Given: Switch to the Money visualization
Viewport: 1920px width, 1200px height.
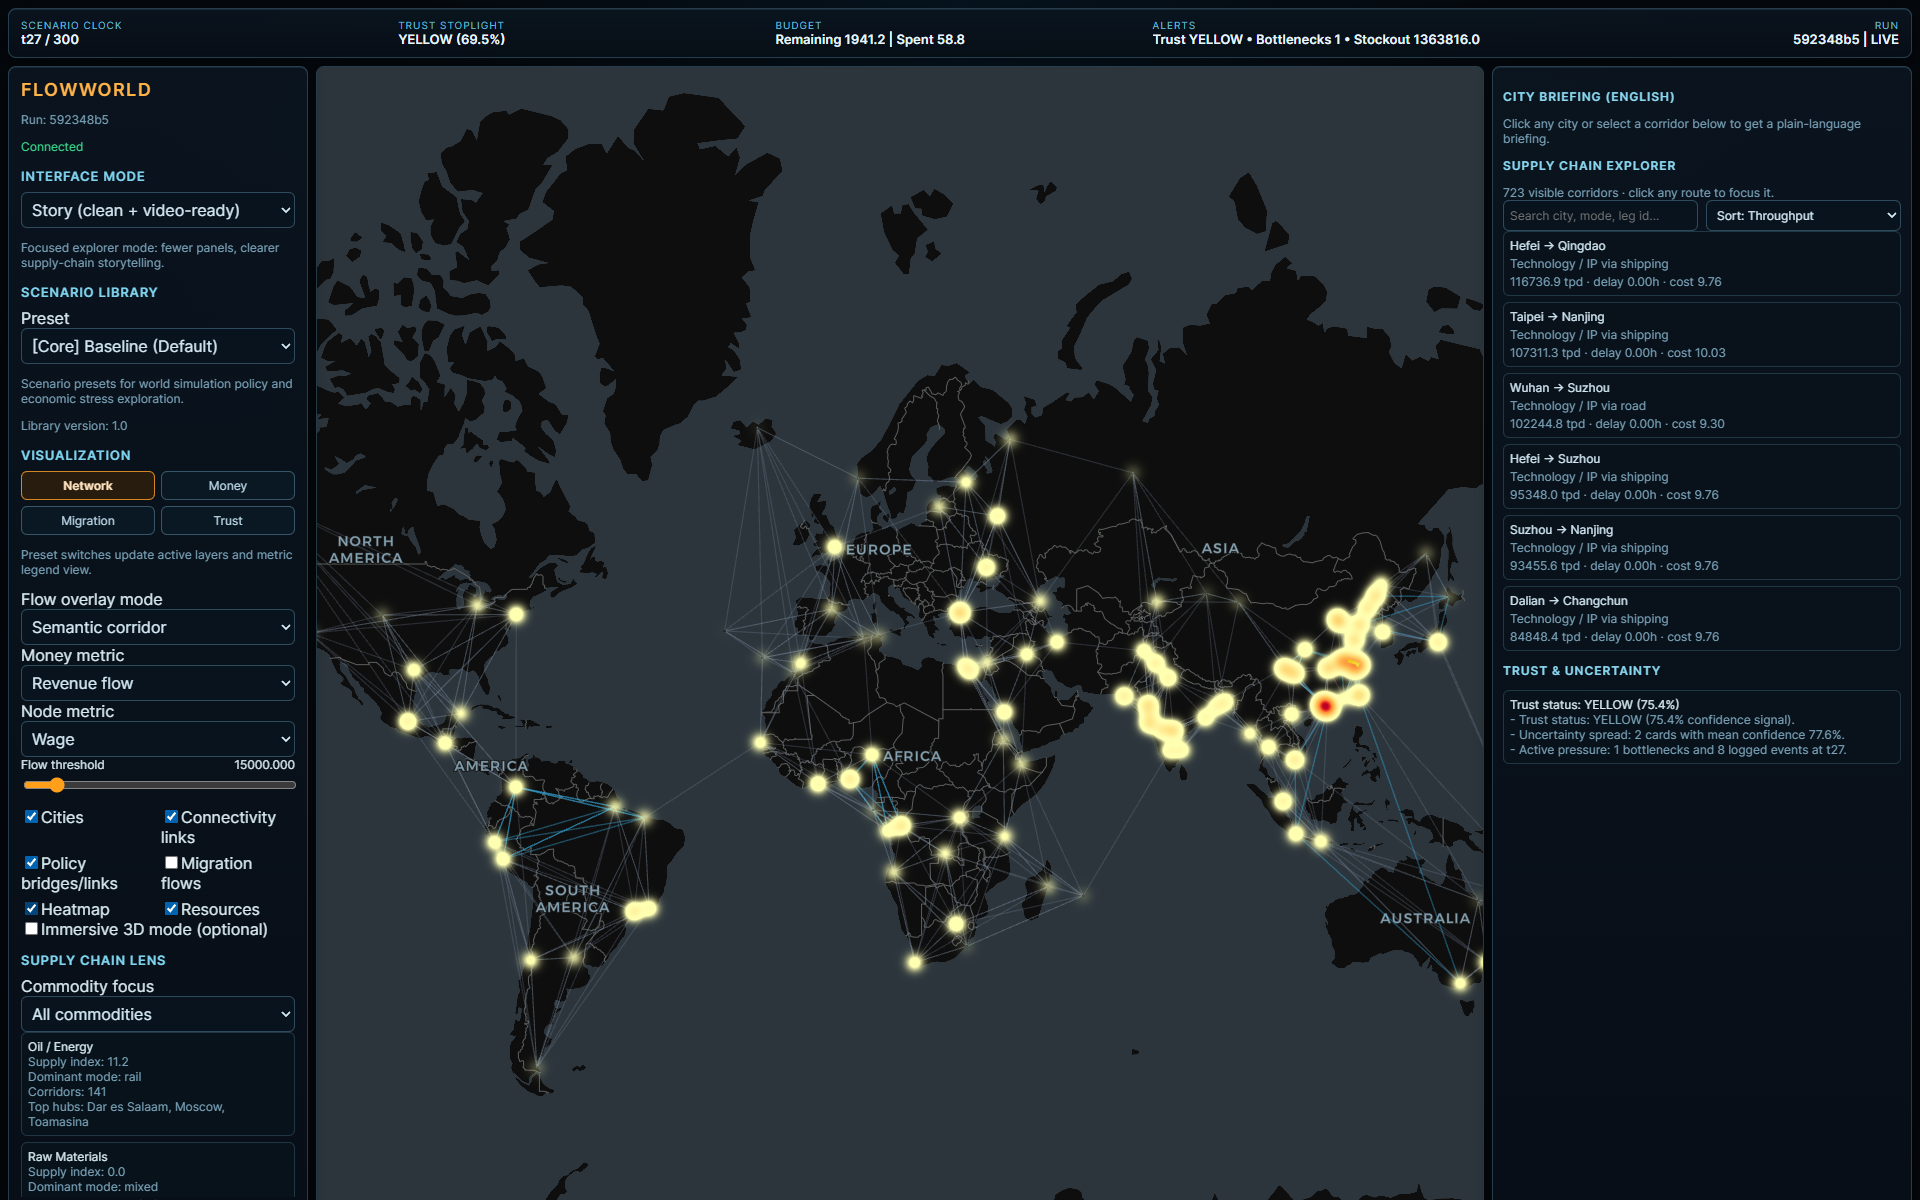Looking at the screenshot, I should [x=228, y=485].
